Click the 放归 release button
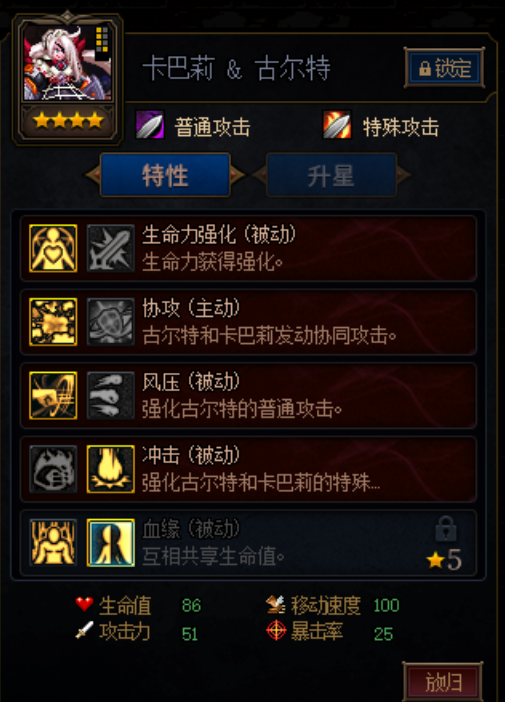 [443, 682]
